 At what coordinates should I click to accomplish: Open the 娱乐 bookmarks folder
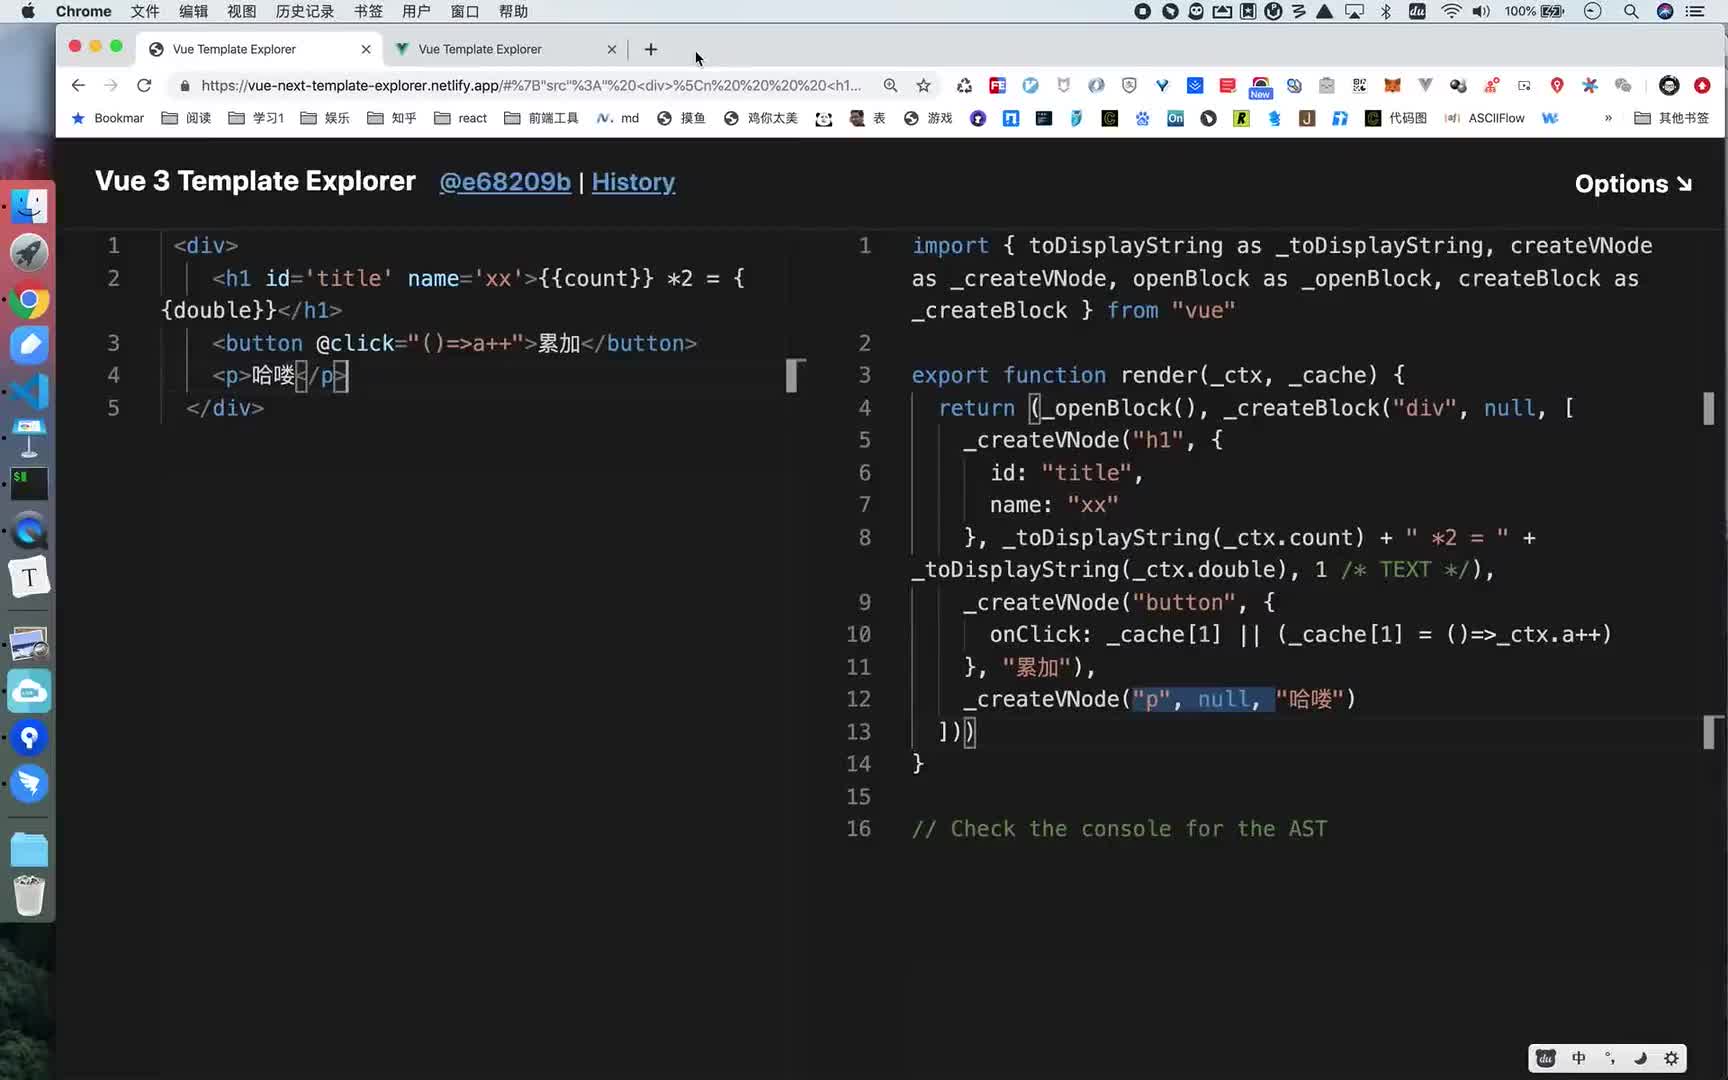point(325,118)
